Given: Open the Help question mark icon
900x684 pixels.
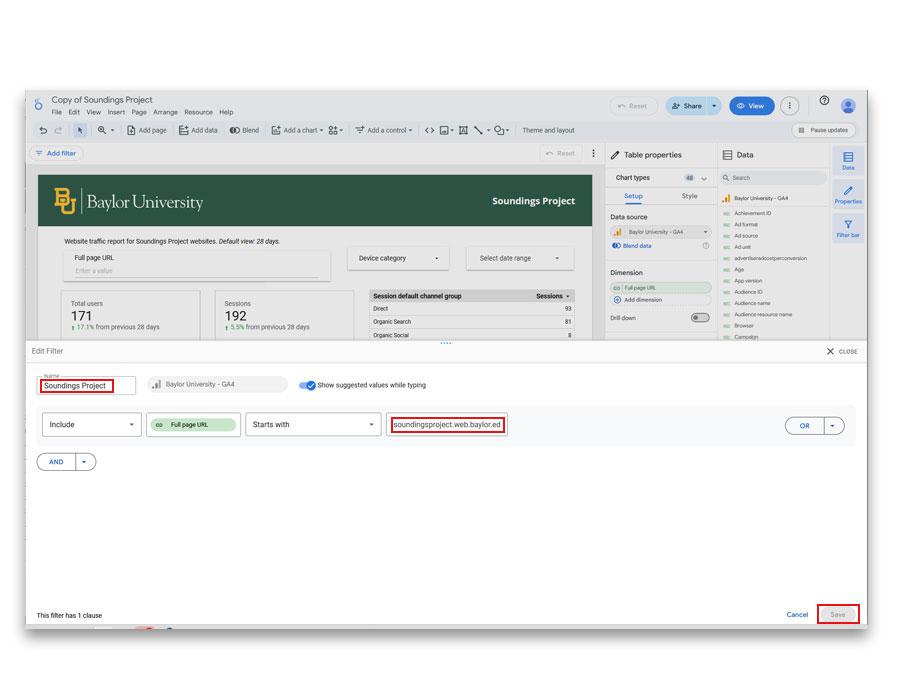Looking at the screenshot, I should (824, 100).
